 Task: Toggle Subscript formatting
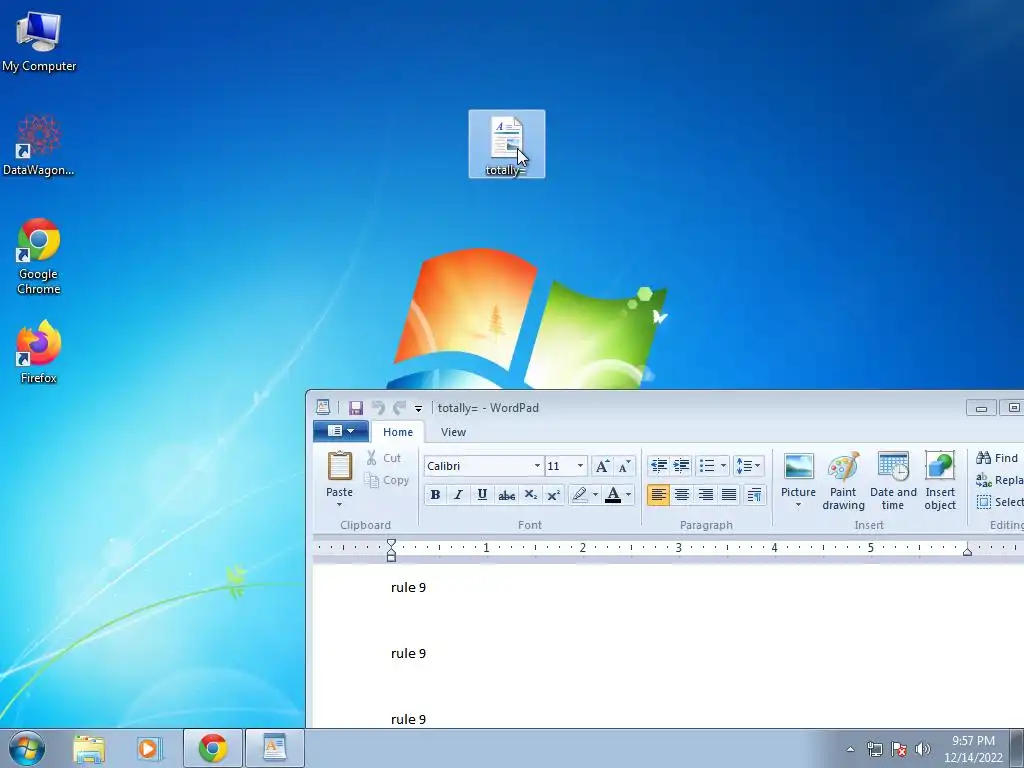point(530,494)
